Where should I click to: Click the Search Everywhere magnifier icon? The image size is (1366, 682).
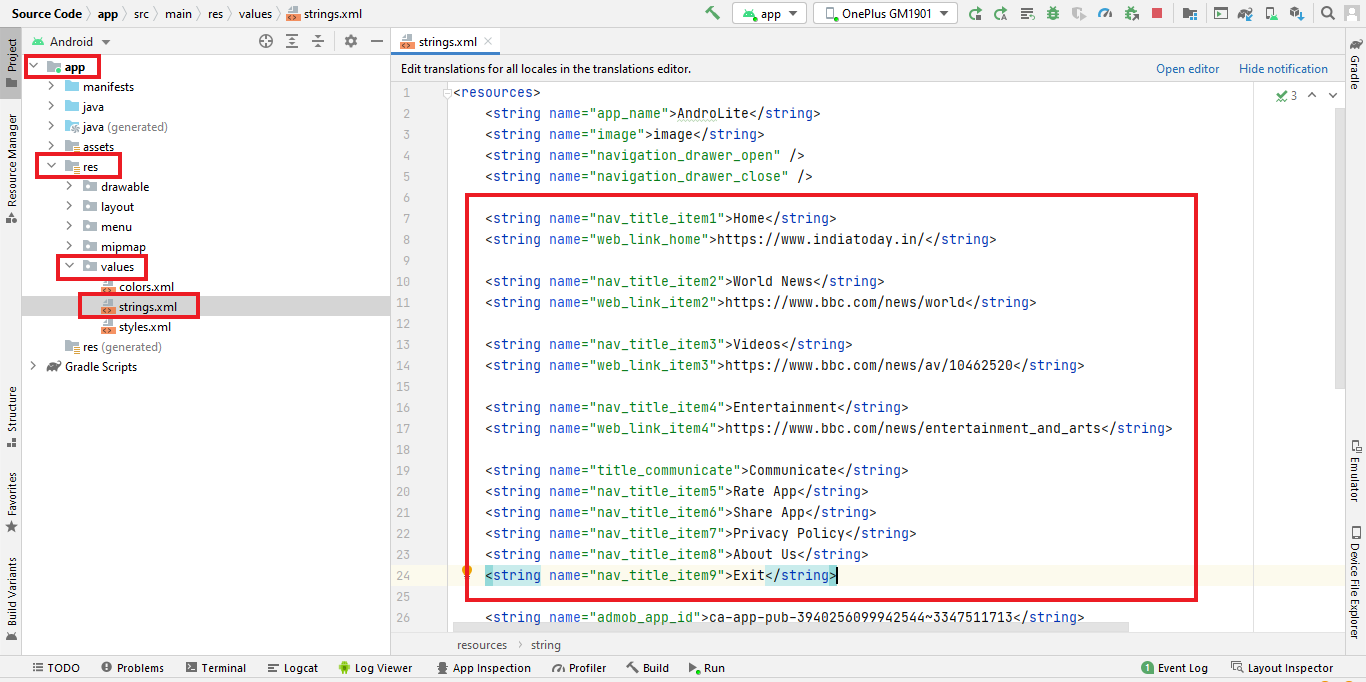point(1327,13)
